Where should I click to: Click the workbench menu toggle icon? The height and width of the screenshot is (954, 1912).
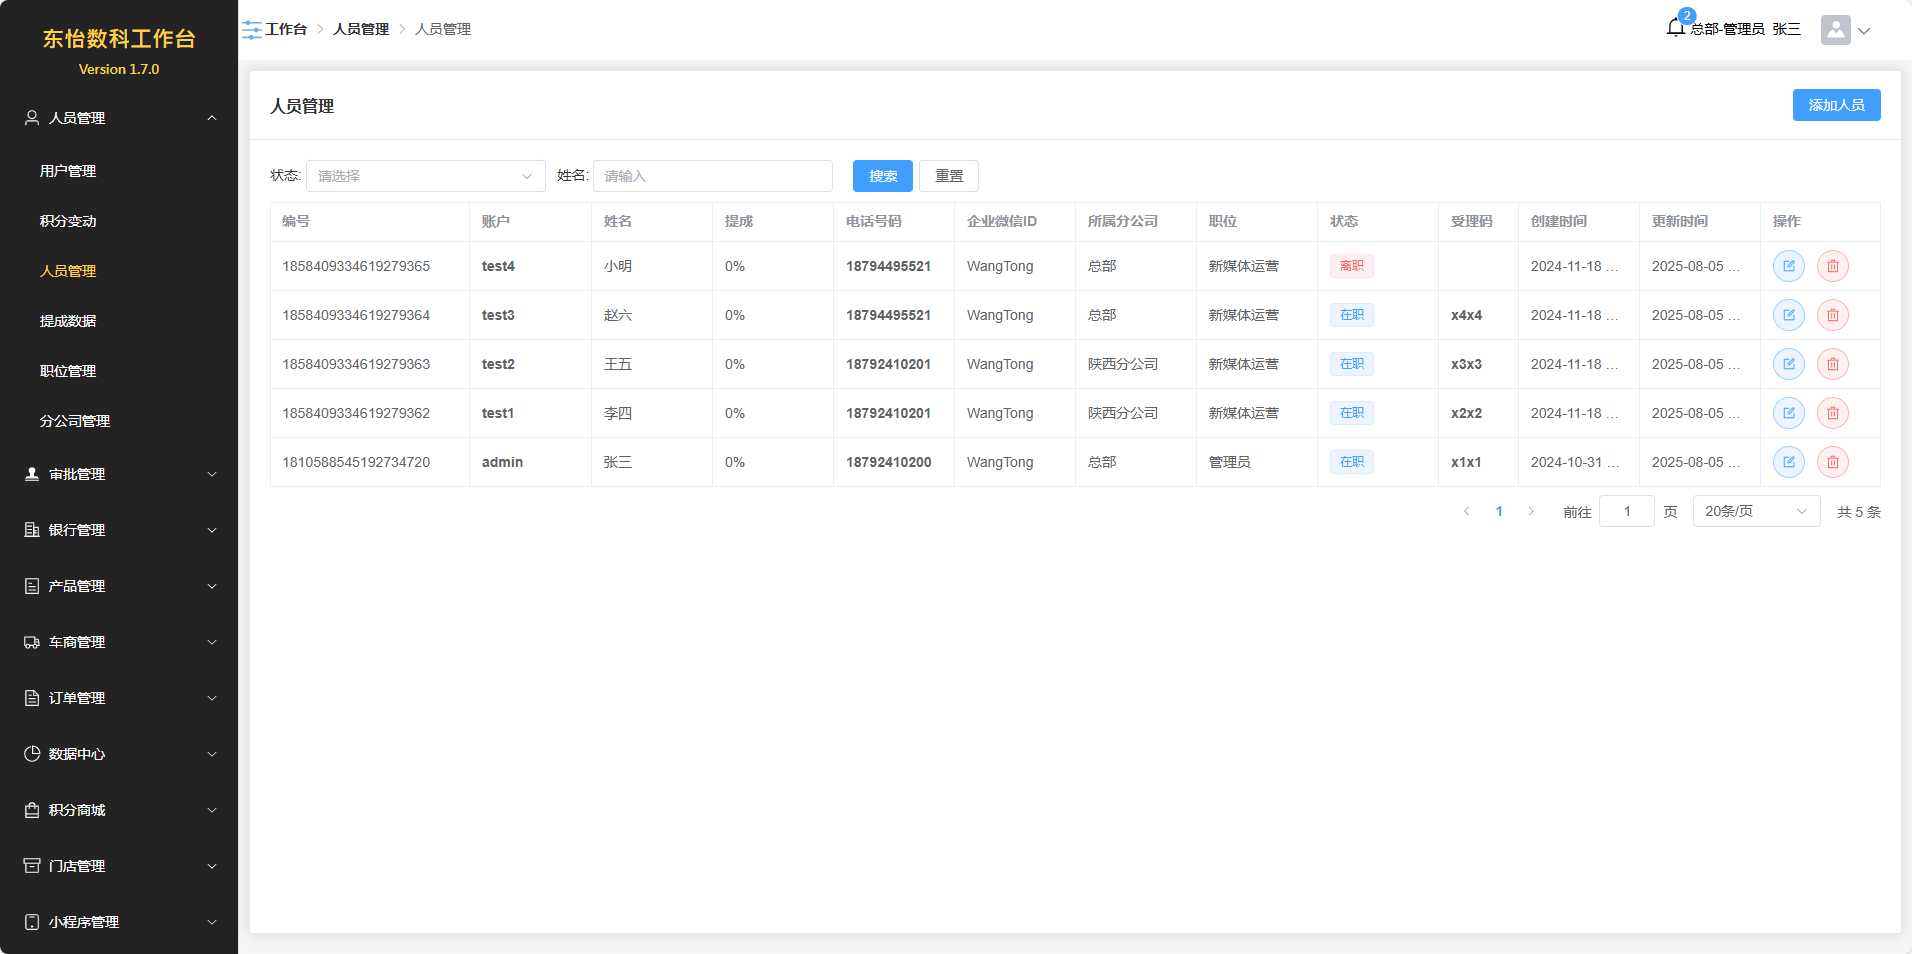tap(252, 30)
